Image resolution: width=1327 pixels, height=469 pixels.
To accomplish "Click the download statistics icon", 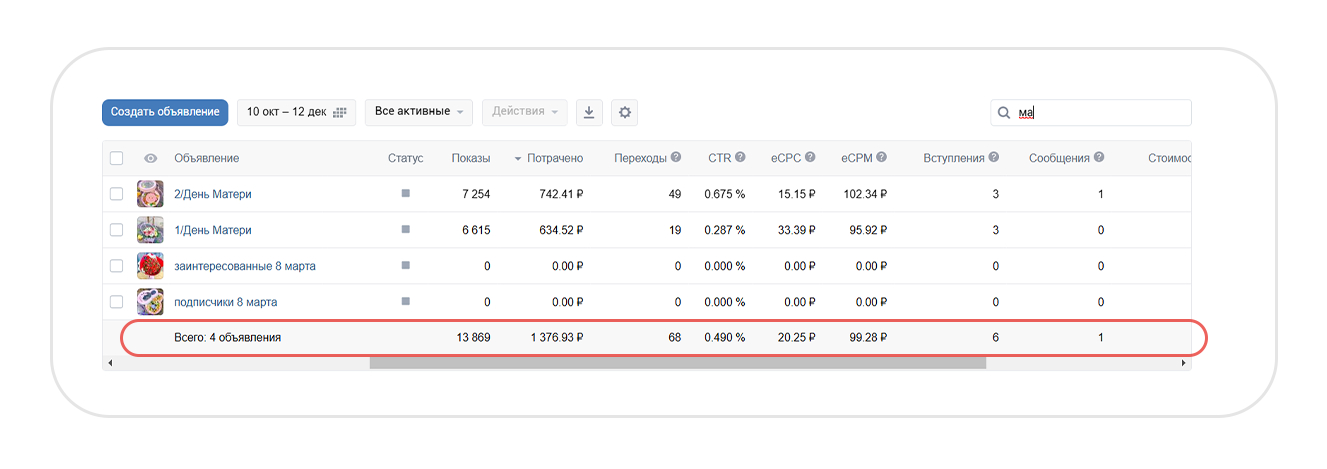I will coord(589,112).
